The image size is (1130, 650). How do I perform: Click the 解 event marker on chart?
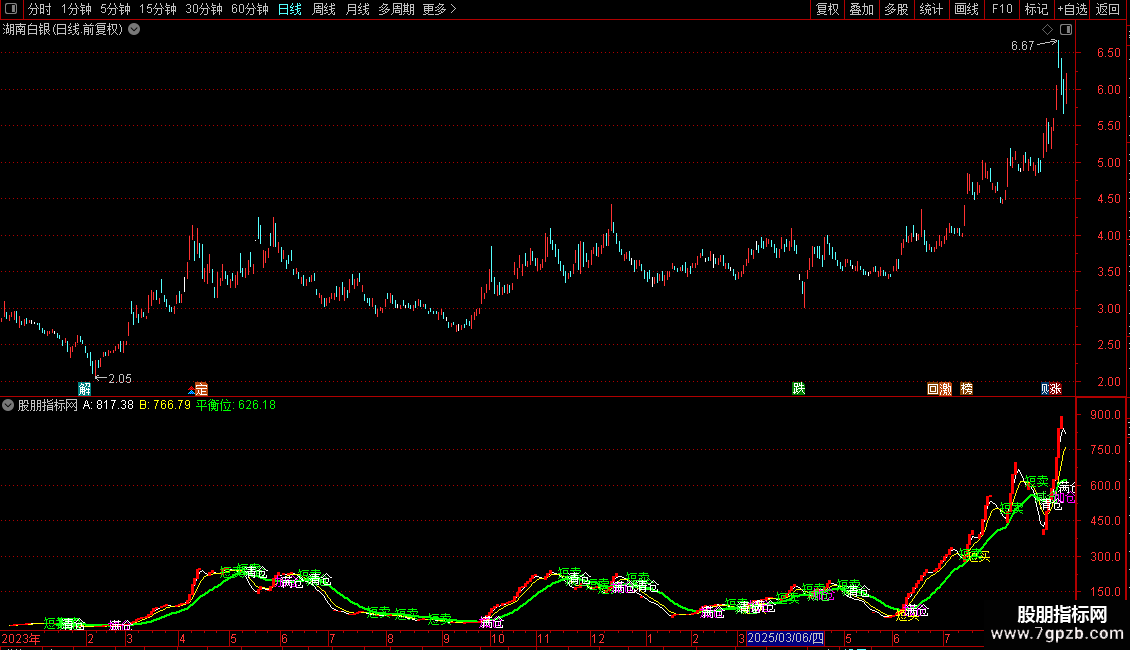coord(84,389)
